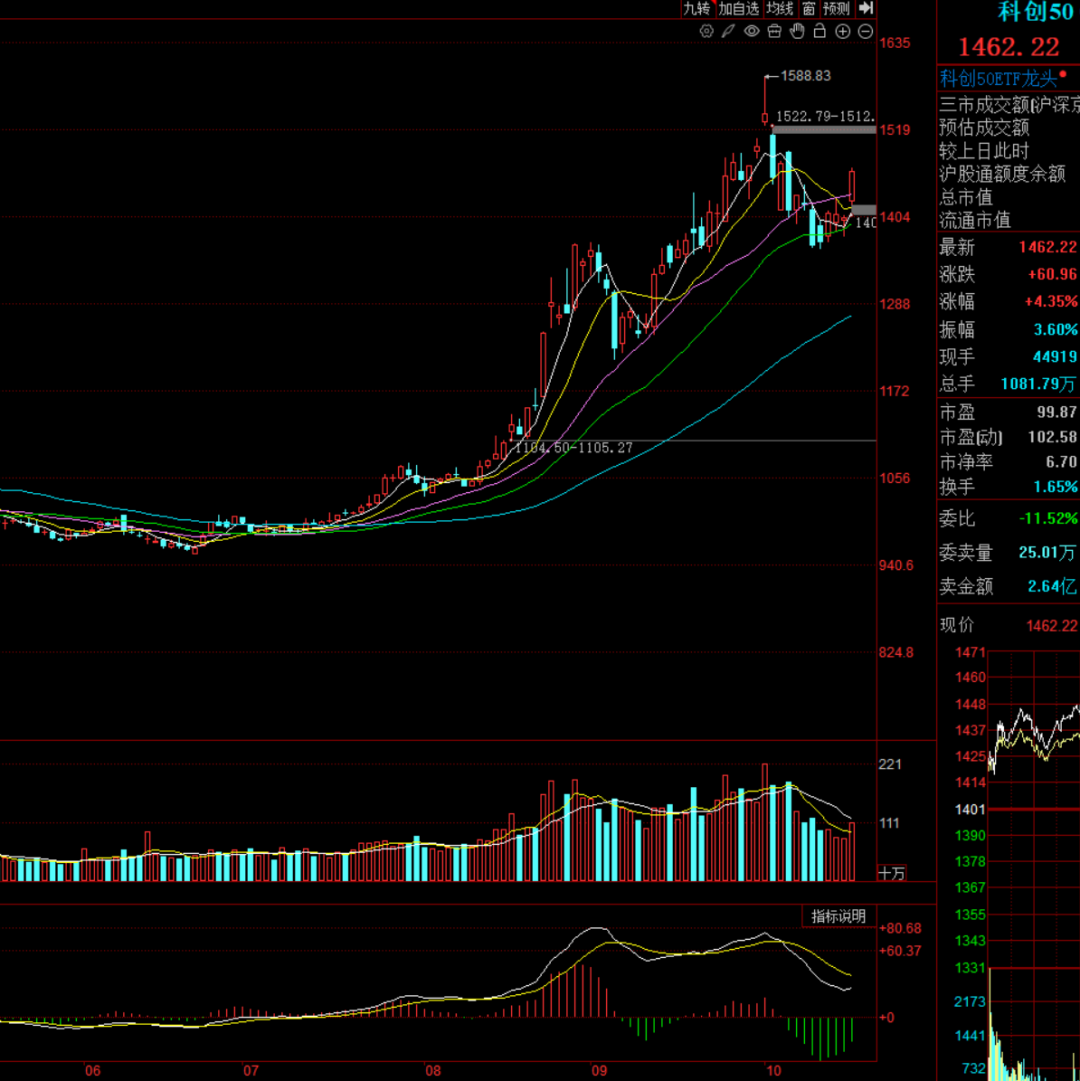Select the pen drawing tool
This screenshot has width=1080, height=1081.
(728, 31)
